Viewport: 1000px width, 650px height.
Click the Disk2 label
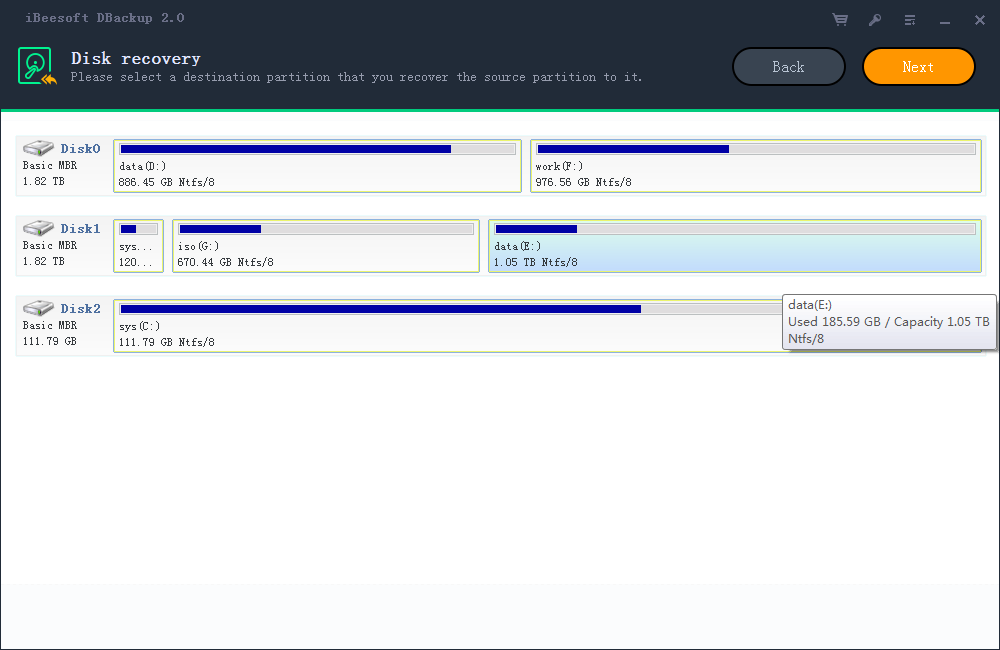pos(80,308)
